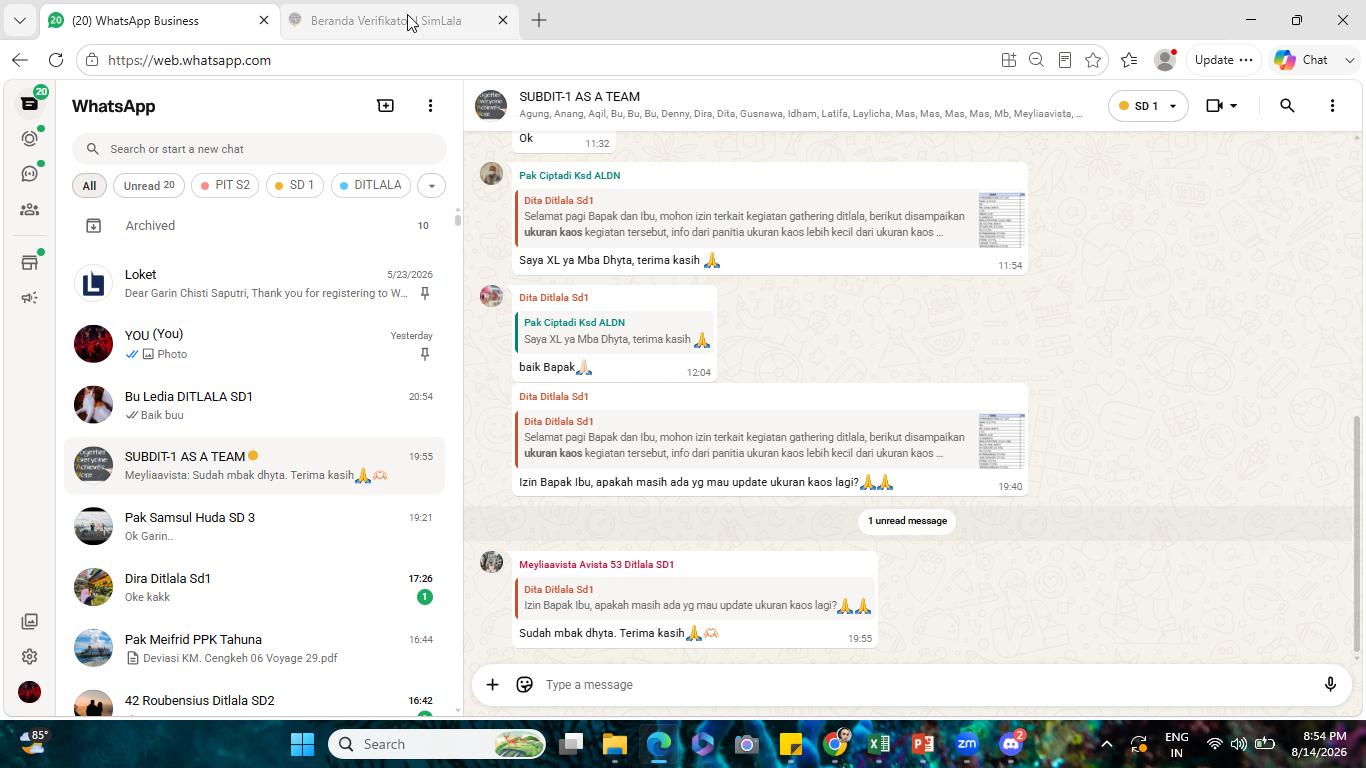Toggle the PIT S2 label filter
Screen dimensions: 1366x768
point(225,185)
